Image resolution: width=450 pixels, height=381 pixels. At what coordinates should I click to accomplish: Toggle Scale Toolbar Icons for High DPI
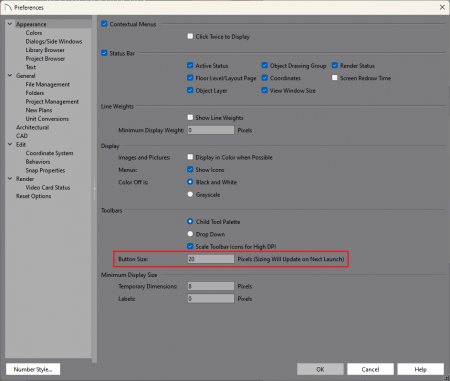(x=190, y=246)
